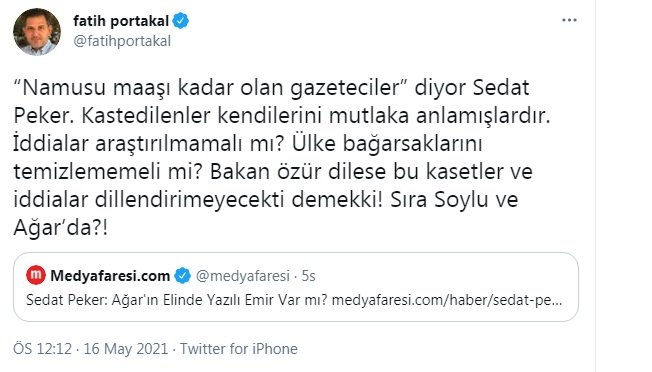Open the Twitter for iPhone source link
The width and height of the screenshot is (652, 372).
pyautogui.click(x=239, y=348)
